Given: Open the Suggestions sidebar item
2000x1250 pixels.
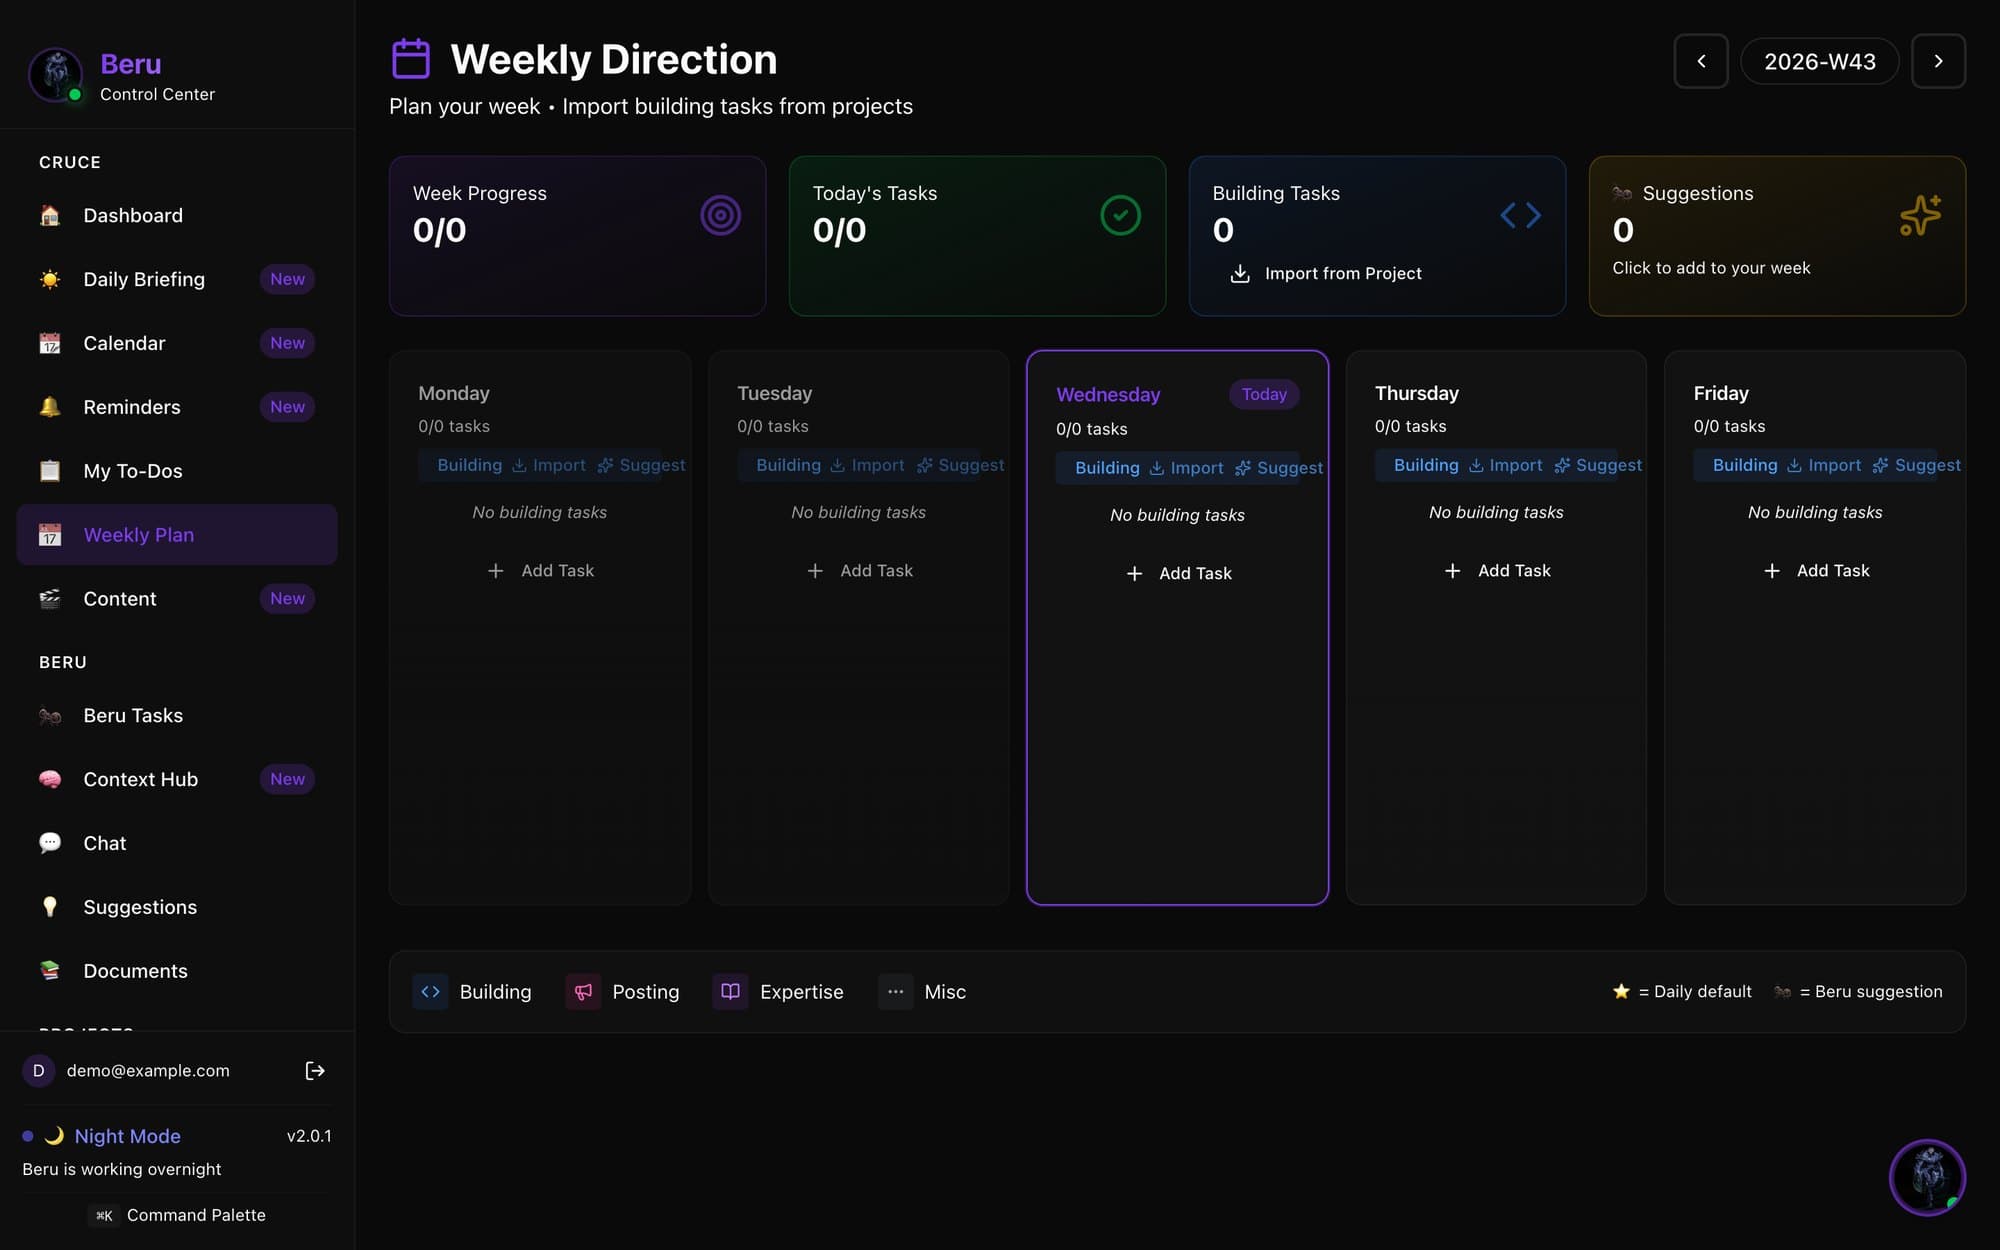Looking at the screenshot, I should click(x=177, y=907).
